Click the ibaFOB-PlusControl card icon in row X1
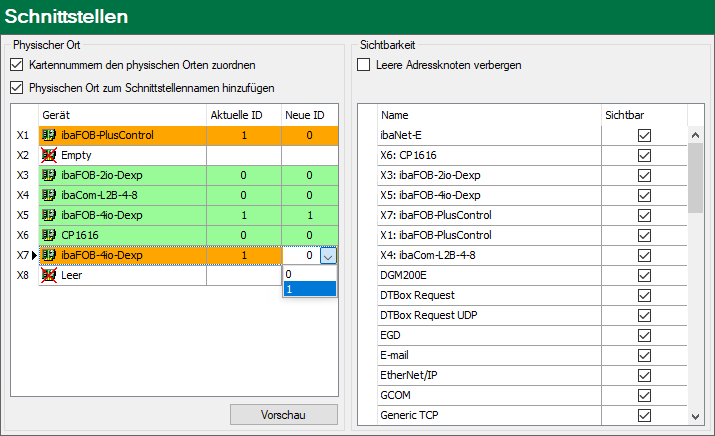 (49, 135)
